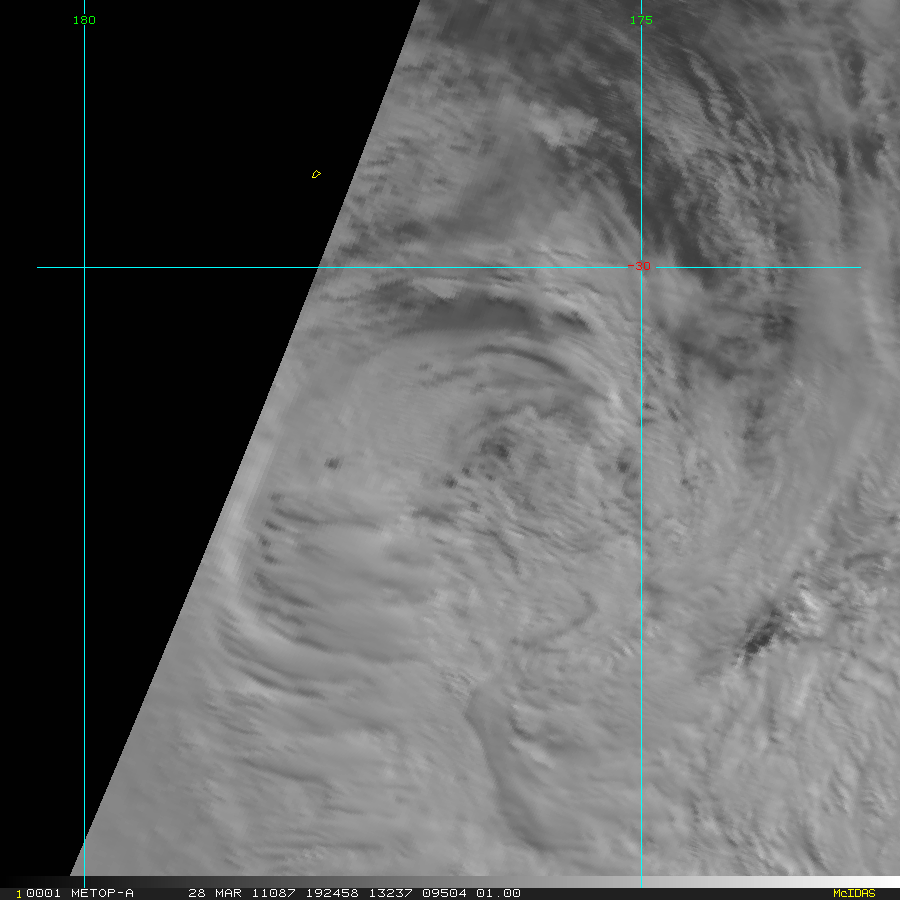
Task: Click the 192458 timestamp in status bar
Action: coord(308,893)
